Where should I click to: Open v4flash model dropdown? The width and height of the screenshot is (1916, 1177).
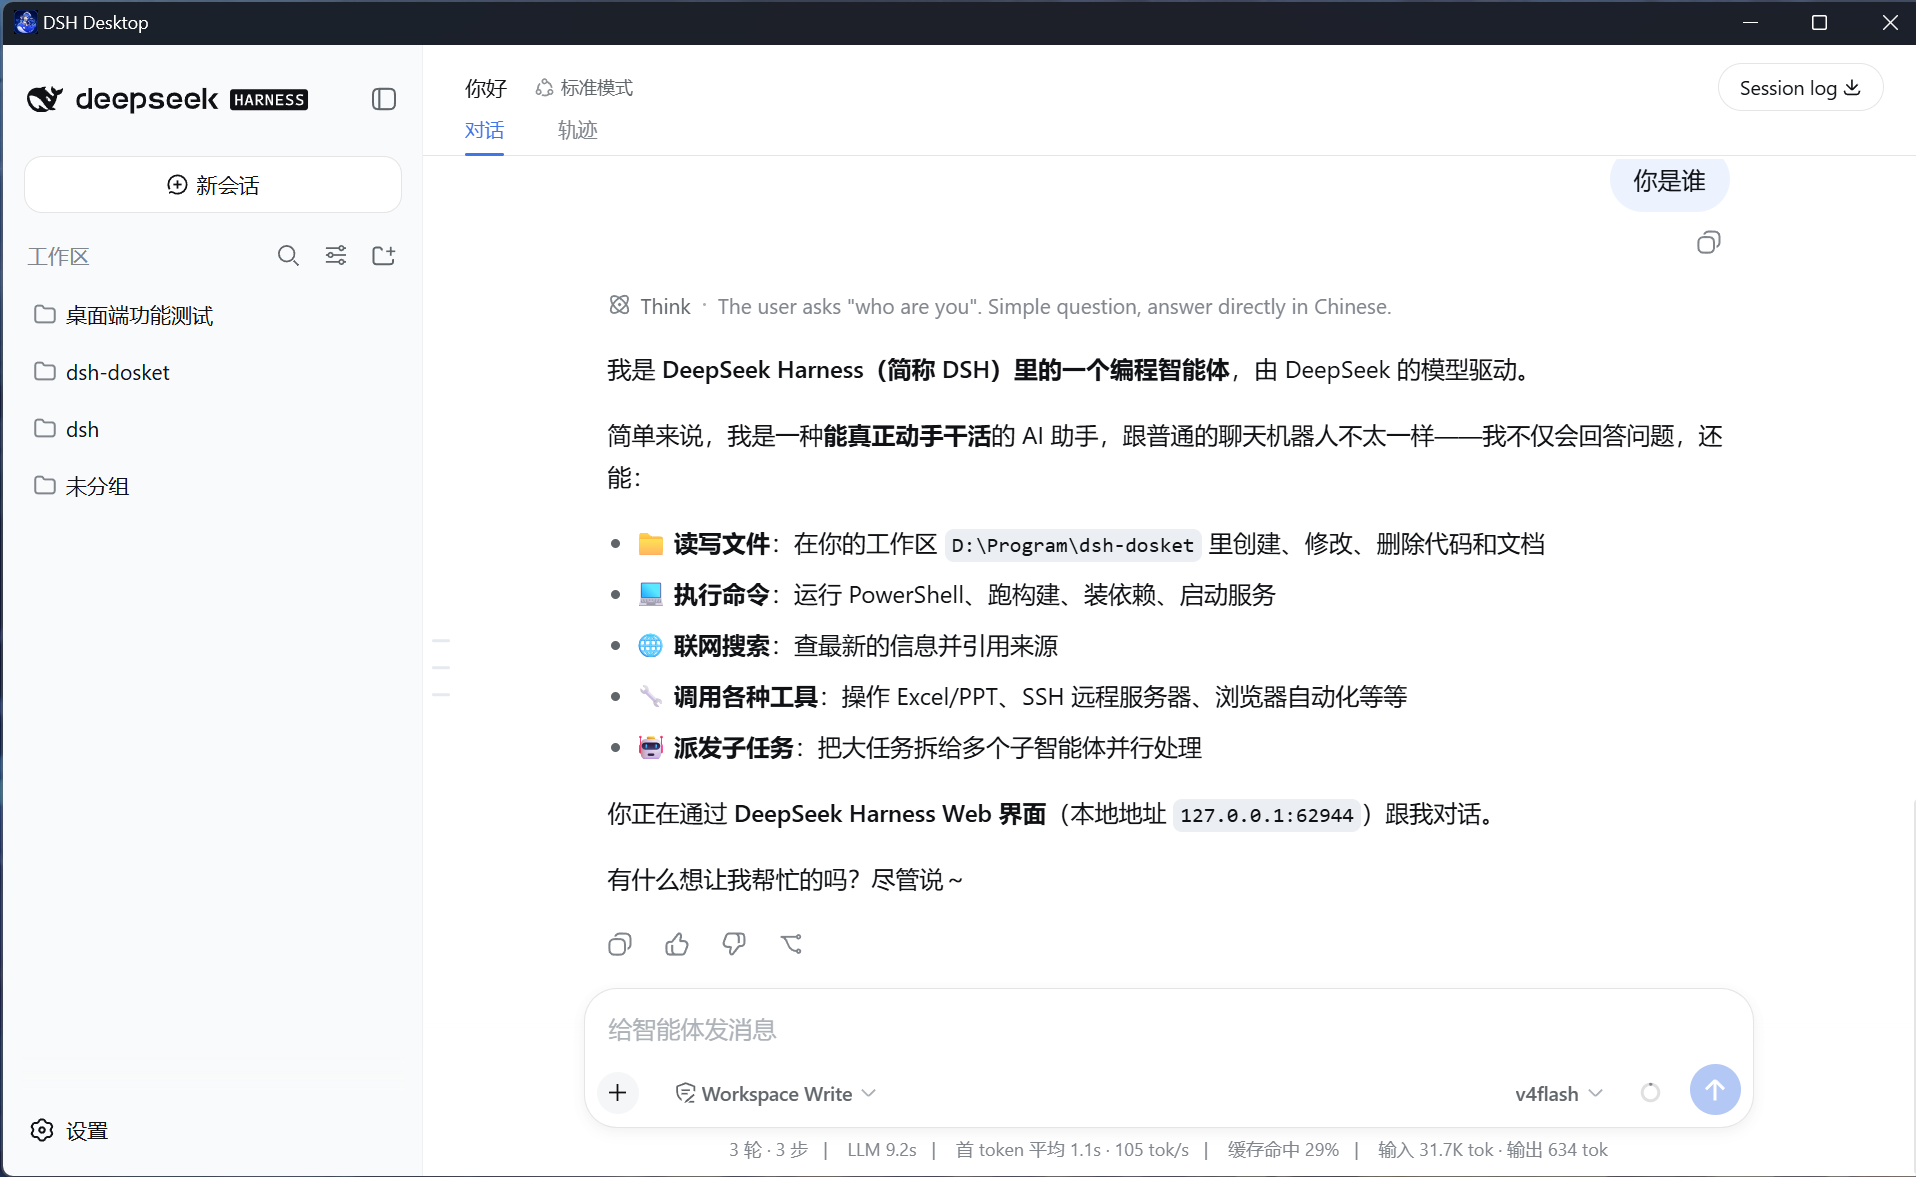(1559, 1094)
